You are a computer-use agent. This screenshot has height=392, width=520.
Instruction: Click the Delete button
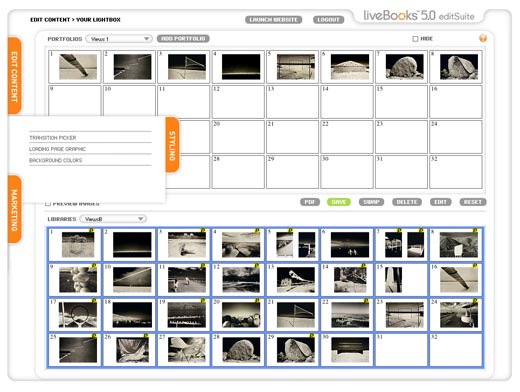407,202
